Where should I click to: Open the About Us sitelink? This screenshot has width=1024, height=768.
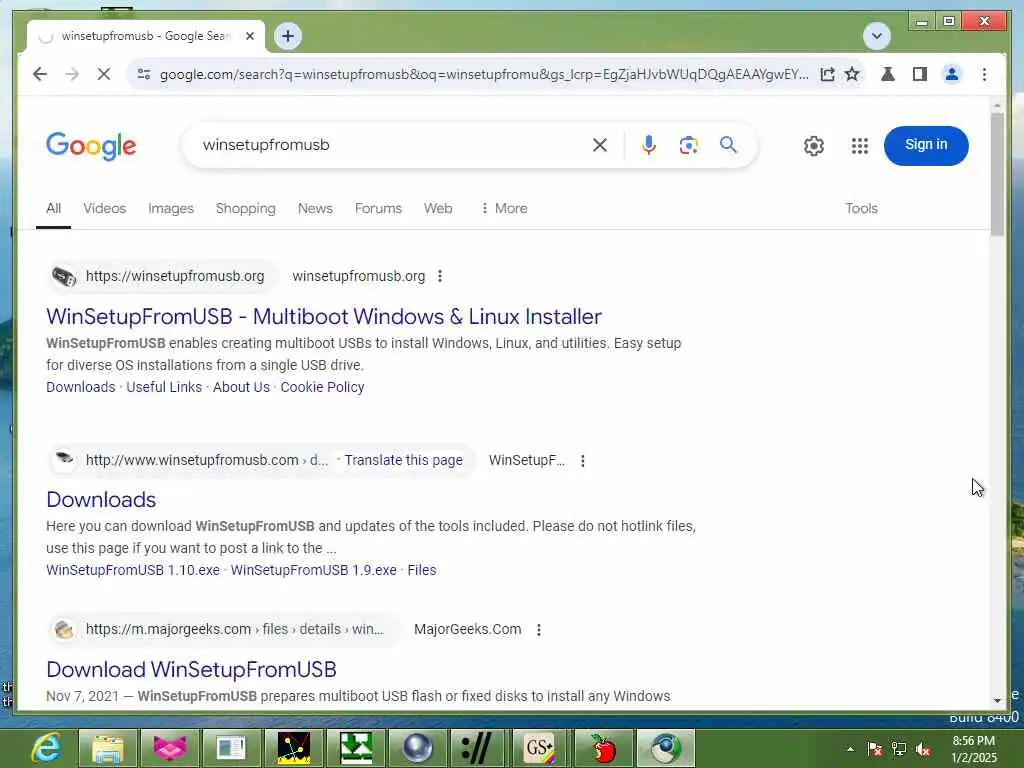(x=241, y=387)
